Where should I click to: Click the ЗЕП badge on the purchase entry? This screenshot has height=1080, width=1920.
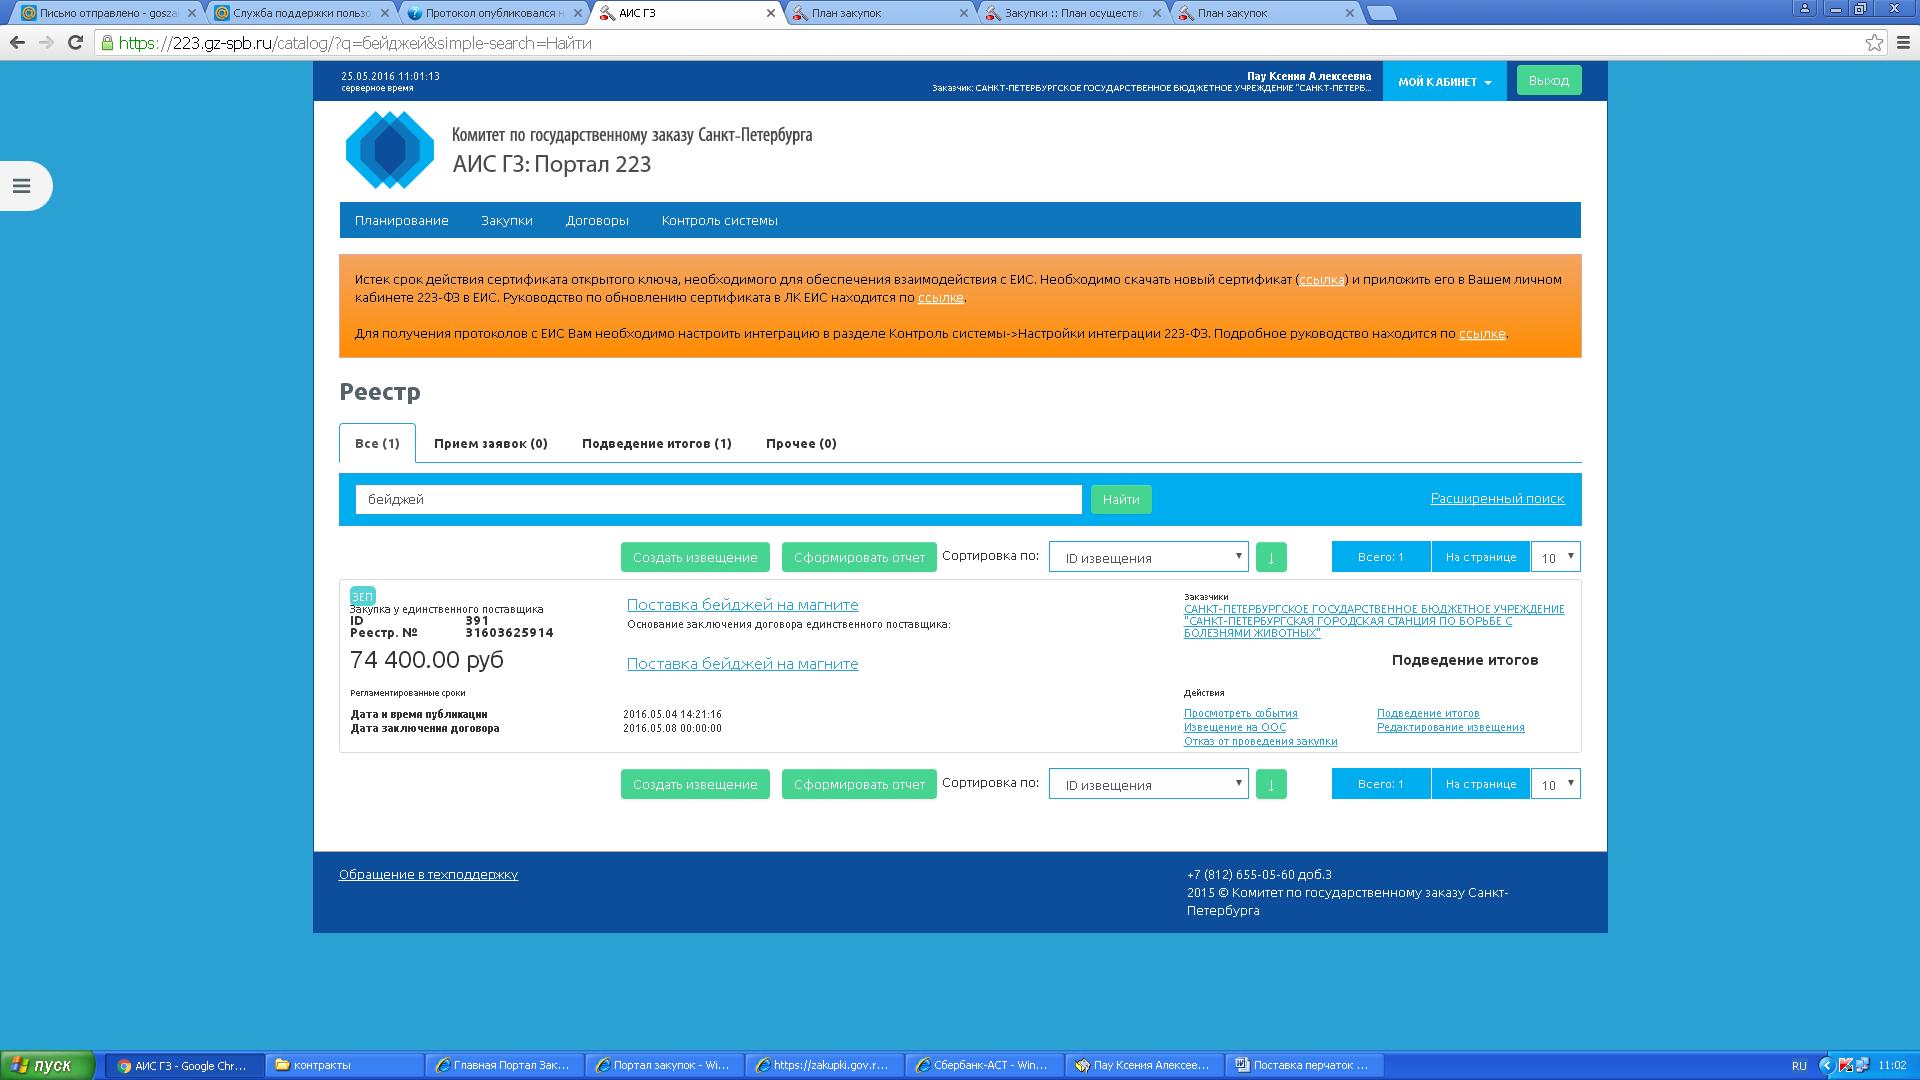tap(362, 596)
